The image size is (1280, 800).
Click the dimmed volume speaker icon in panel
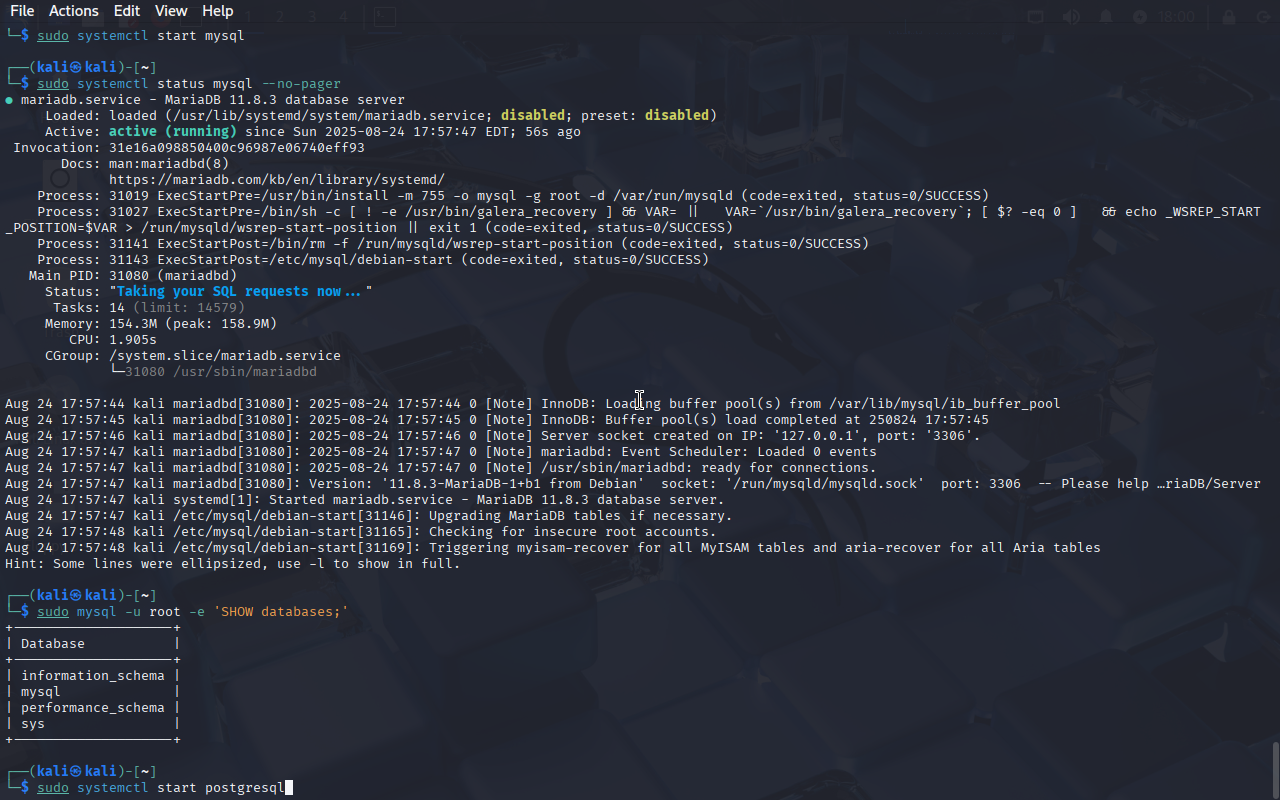click(x=1071, y=17)
